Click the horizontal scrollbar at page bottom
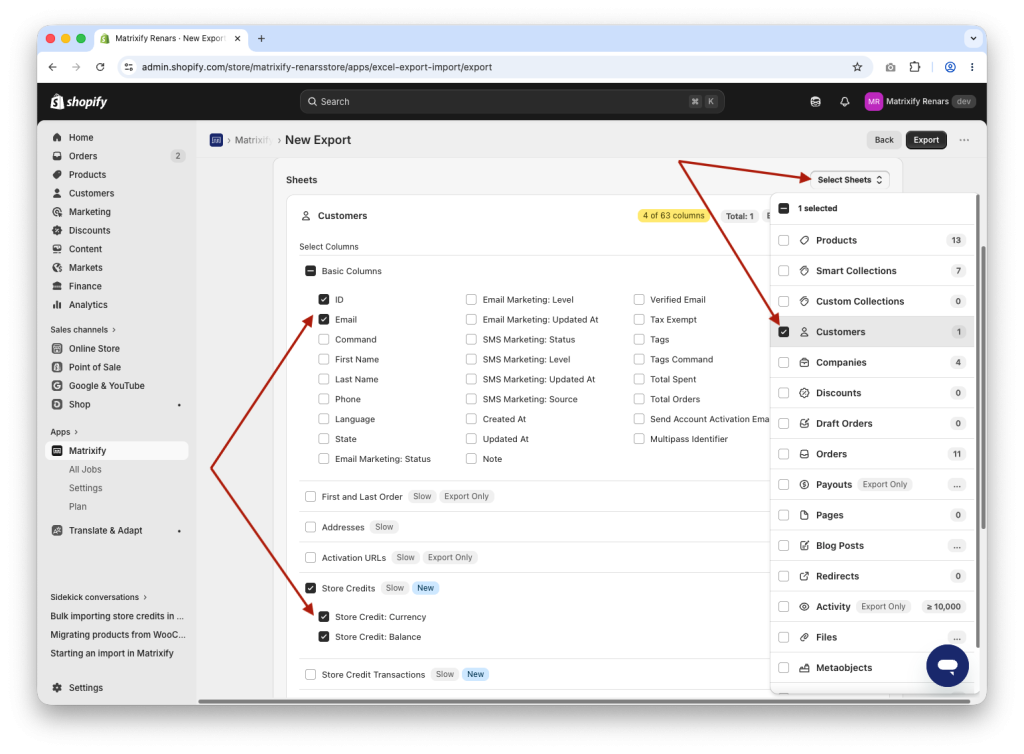This screenshot has width=1024, height=754. click(584, 702)
